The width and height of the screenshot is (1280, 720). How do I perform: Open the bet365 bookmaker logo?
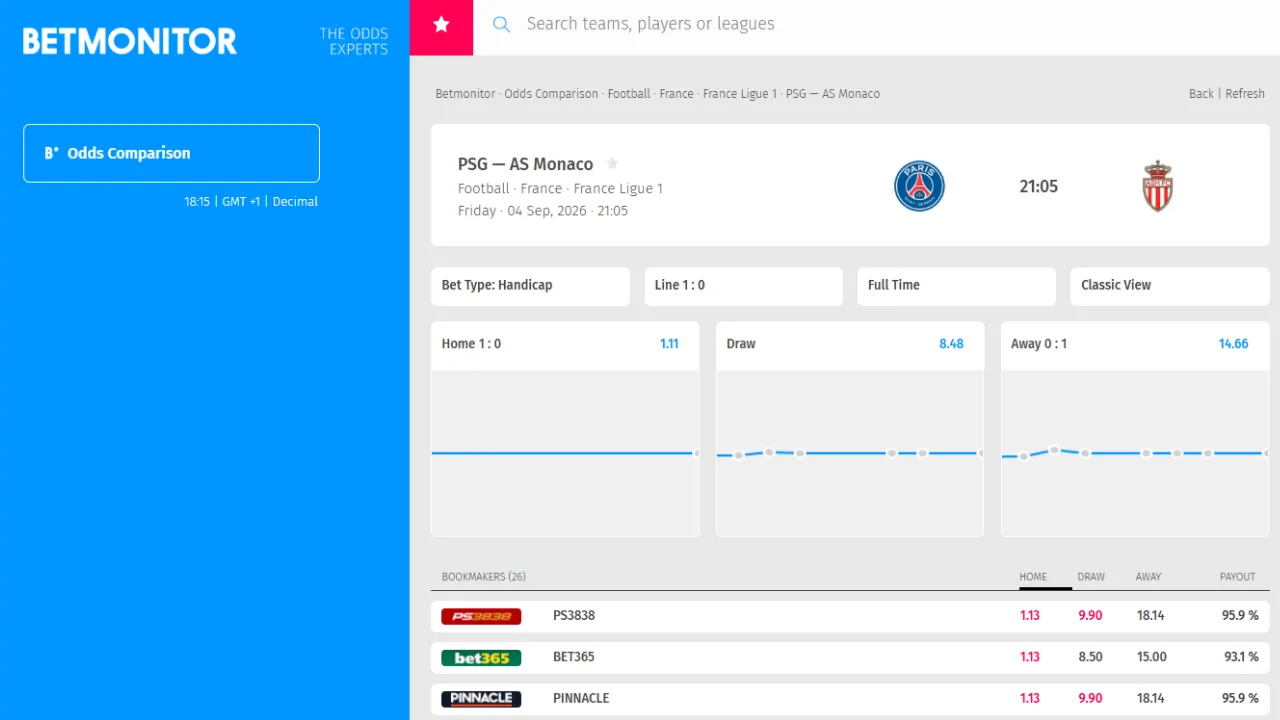[481, 657]
